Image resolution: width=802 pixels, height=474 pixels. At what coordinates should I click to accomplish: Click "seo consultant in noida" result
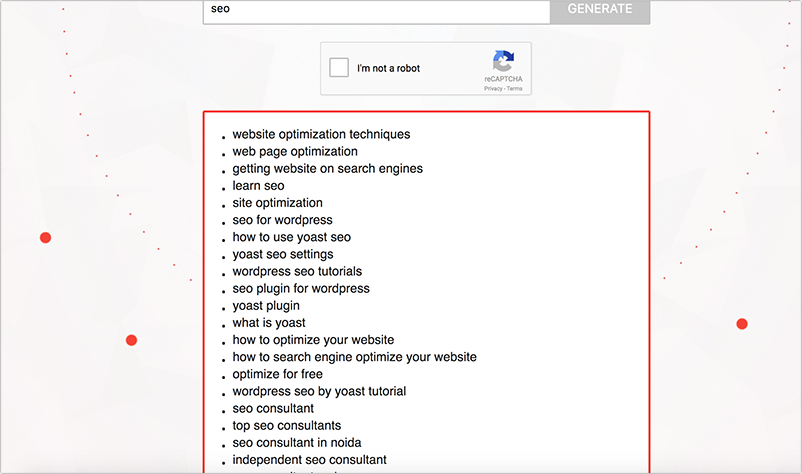pos(297,443)
